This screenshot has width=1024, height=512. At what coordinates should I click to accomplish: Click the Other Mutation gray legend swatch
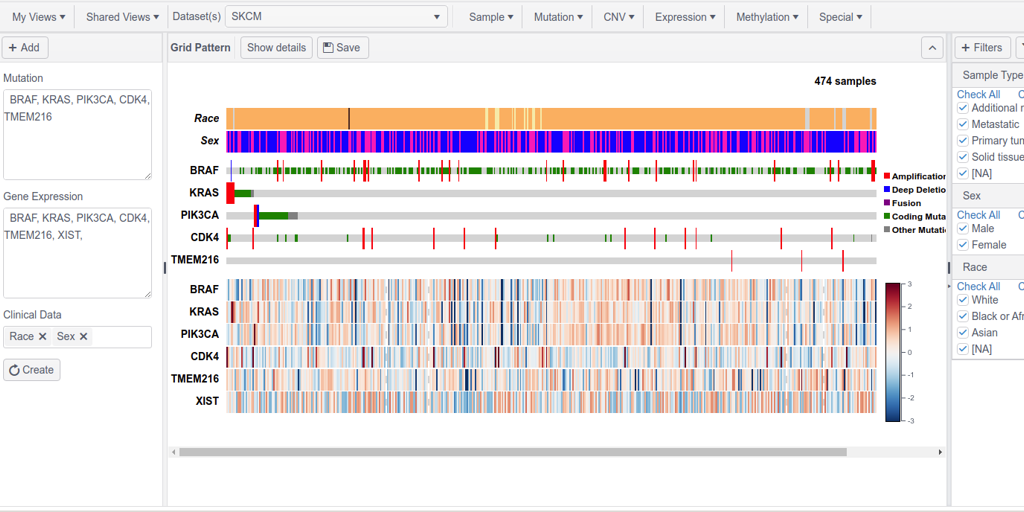tap(887, 230)
